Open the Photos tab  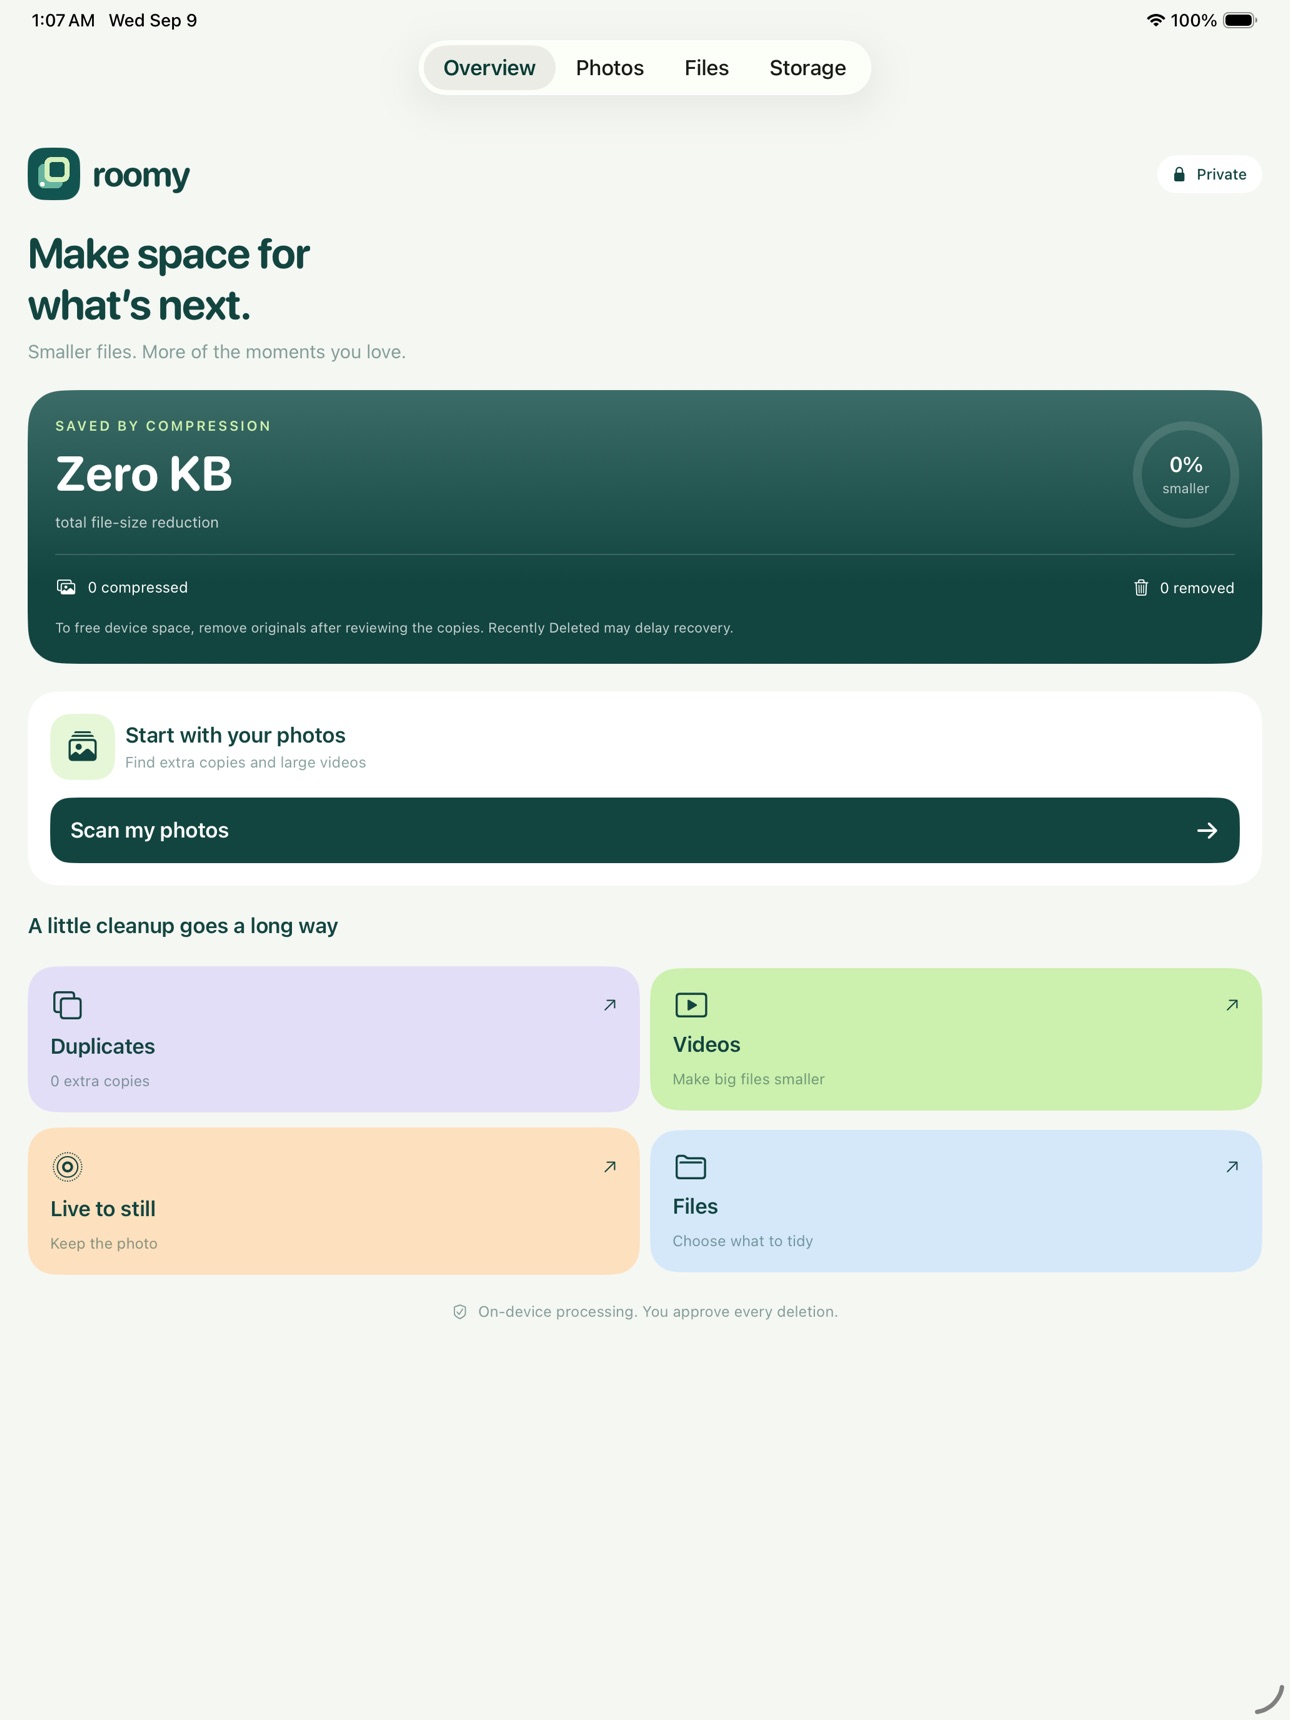coord(610,68)
